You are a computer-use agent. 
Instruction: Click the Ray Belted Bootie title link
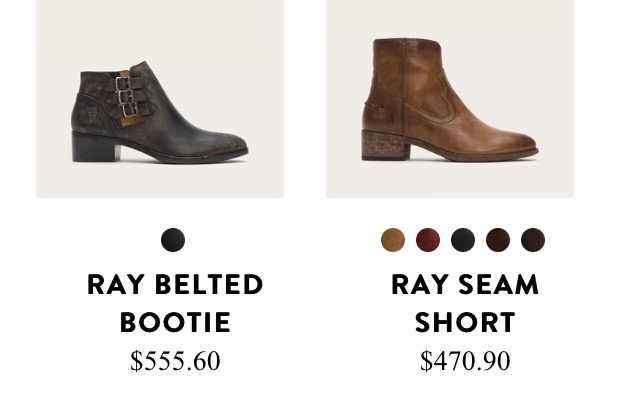pyautogui.click(x=175, y=303)
